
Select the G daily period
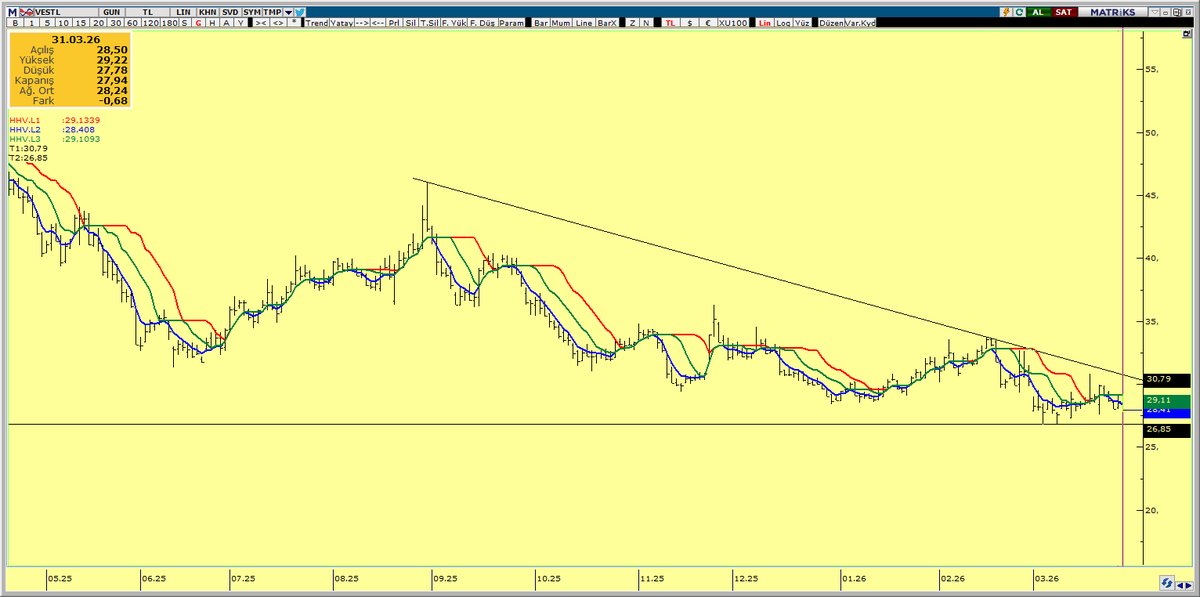[x=198, y=22]
